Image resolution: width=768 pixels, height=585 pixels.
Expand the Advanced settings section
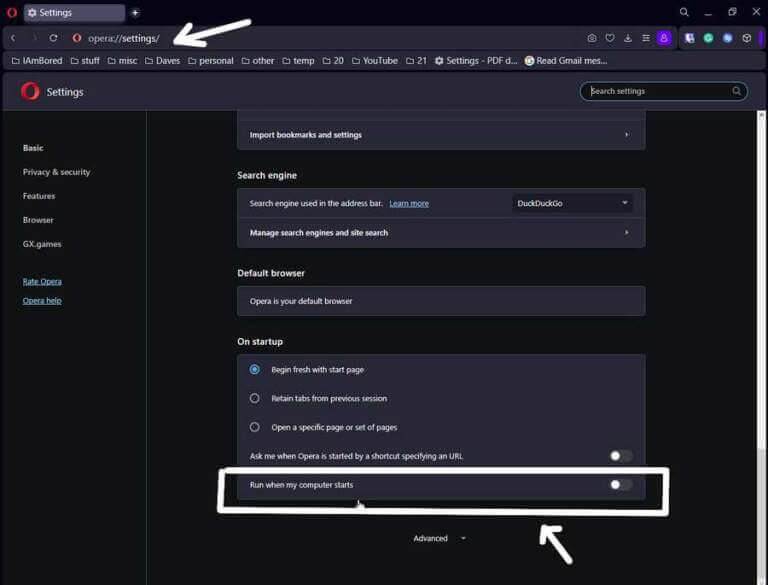pyautogui.click(x=439, y=538)
